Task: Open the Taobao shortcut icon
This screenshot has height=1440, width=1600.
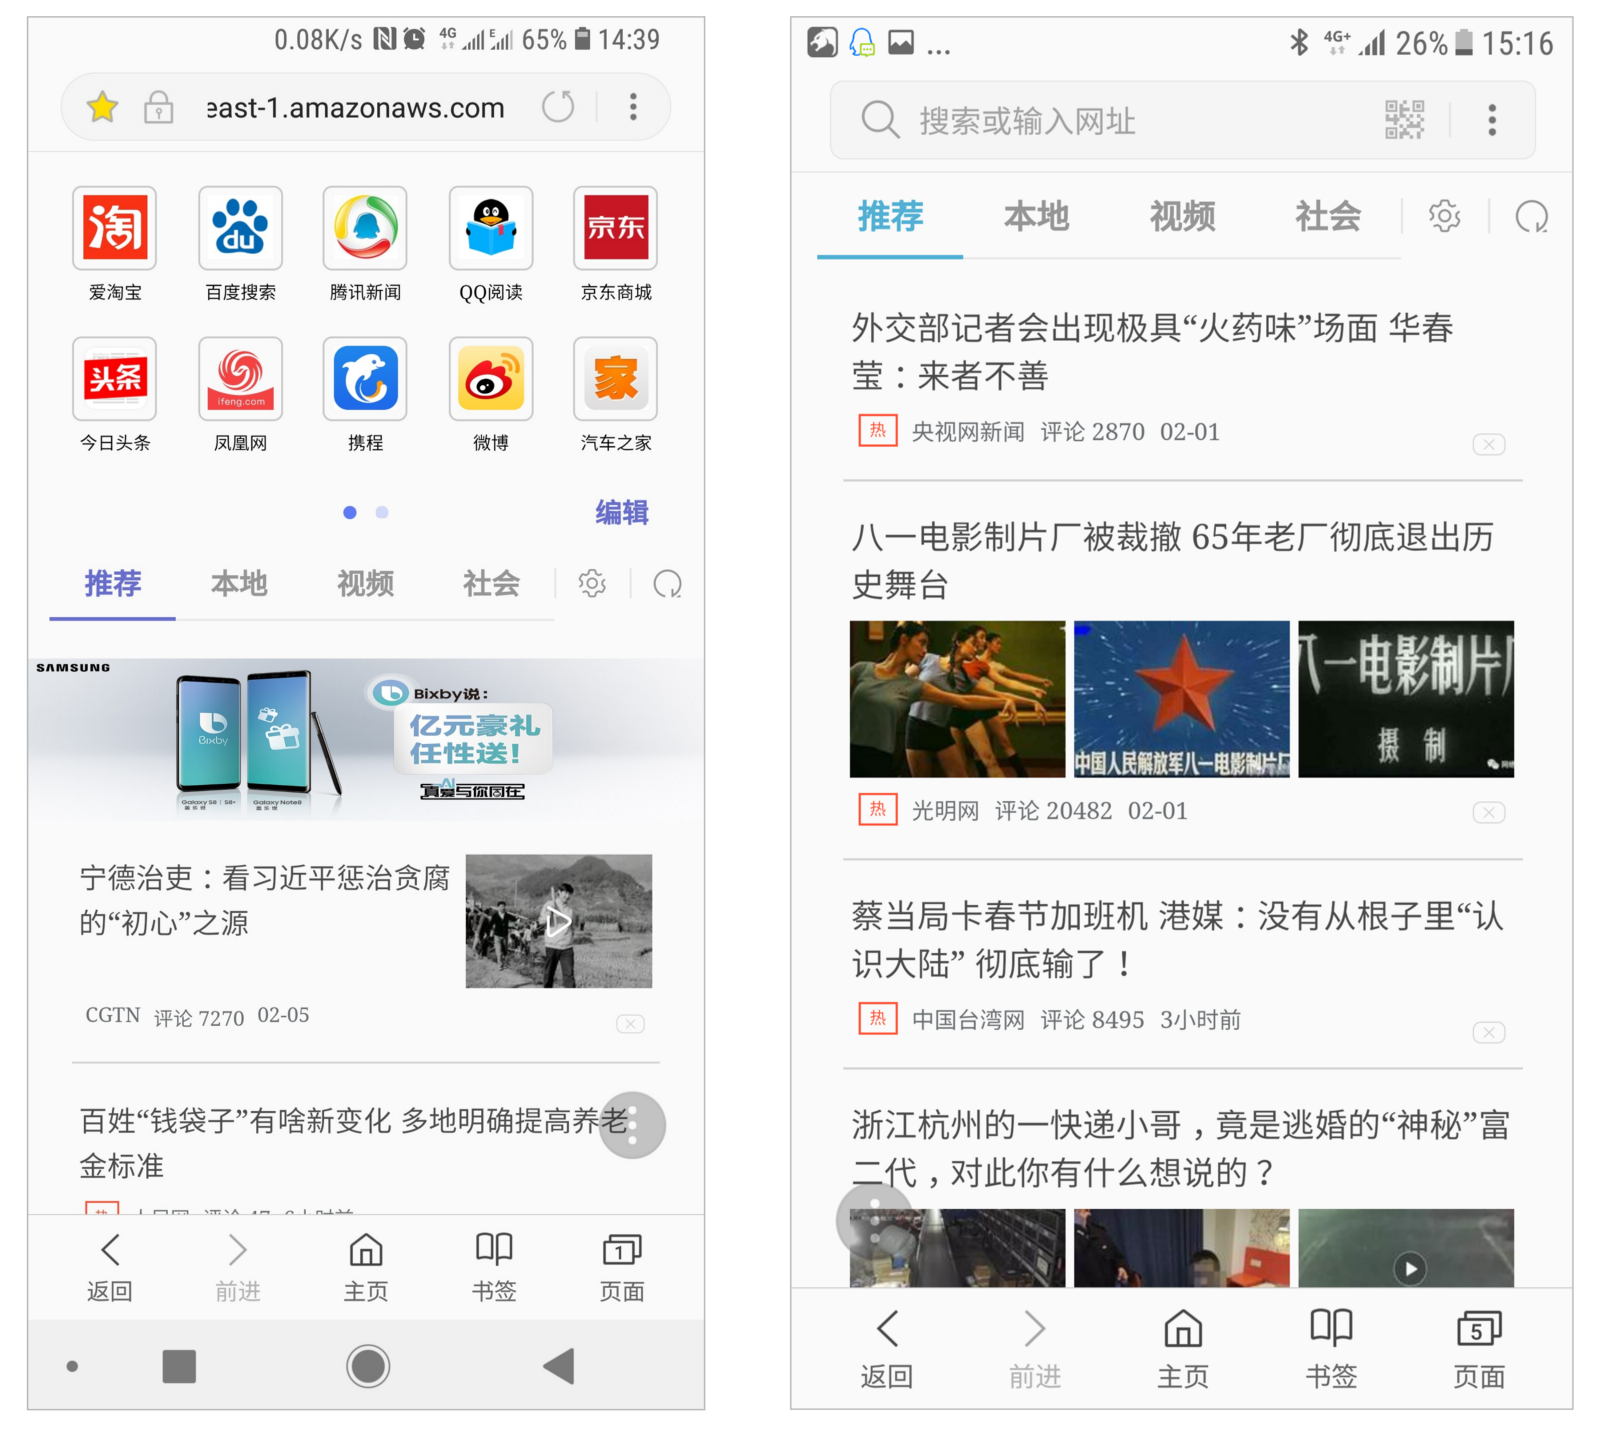Action: click(114, 228)
